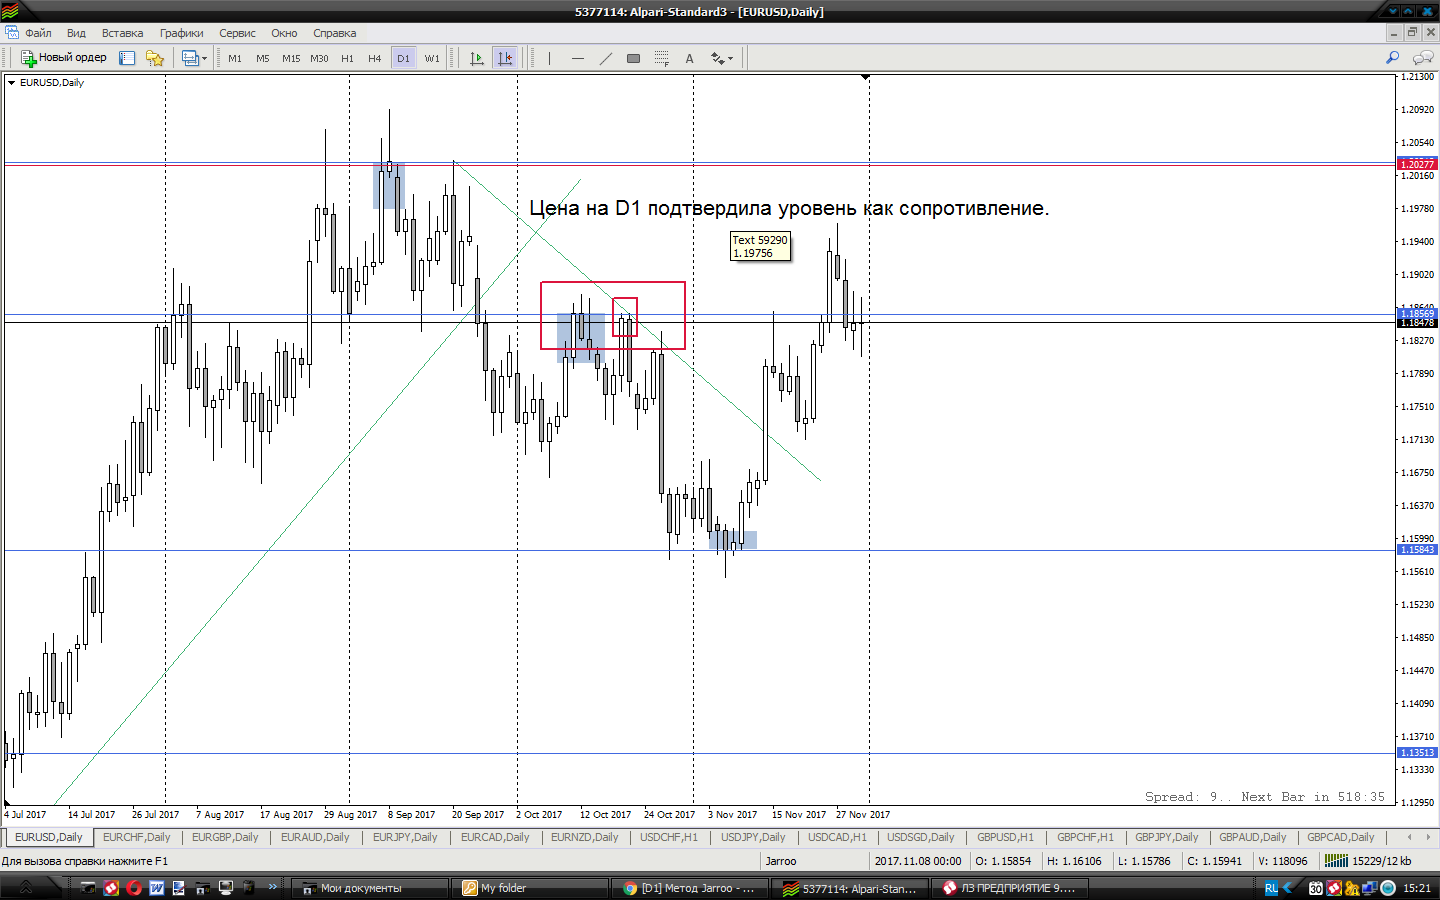Expand the EURUSD,Daily chart title triangle
This screenshot has width=1440, height=900.
pyautogui.click(x=11, y=83)
